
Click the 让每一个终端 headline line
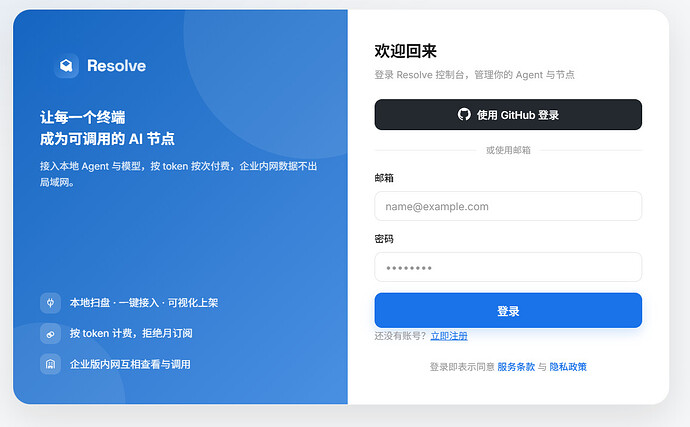[83, 118]
